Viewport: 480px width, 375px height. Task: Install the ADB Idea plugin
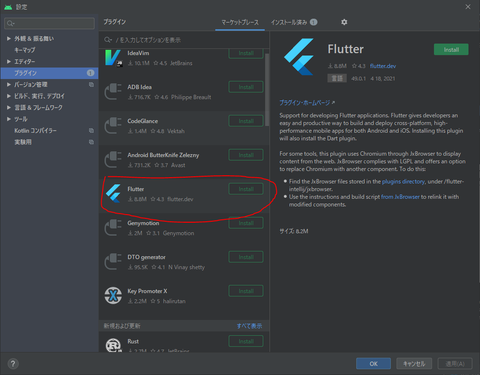pyautogui.click(x=246, y=87)
